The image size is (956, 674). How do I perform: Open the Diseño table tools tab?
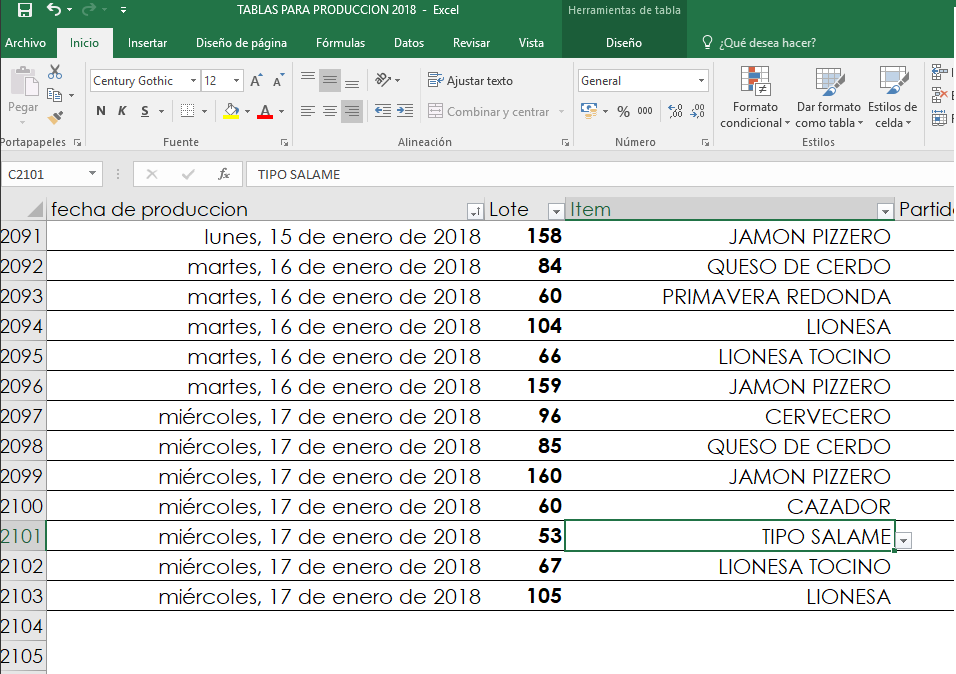pos(623,43)
